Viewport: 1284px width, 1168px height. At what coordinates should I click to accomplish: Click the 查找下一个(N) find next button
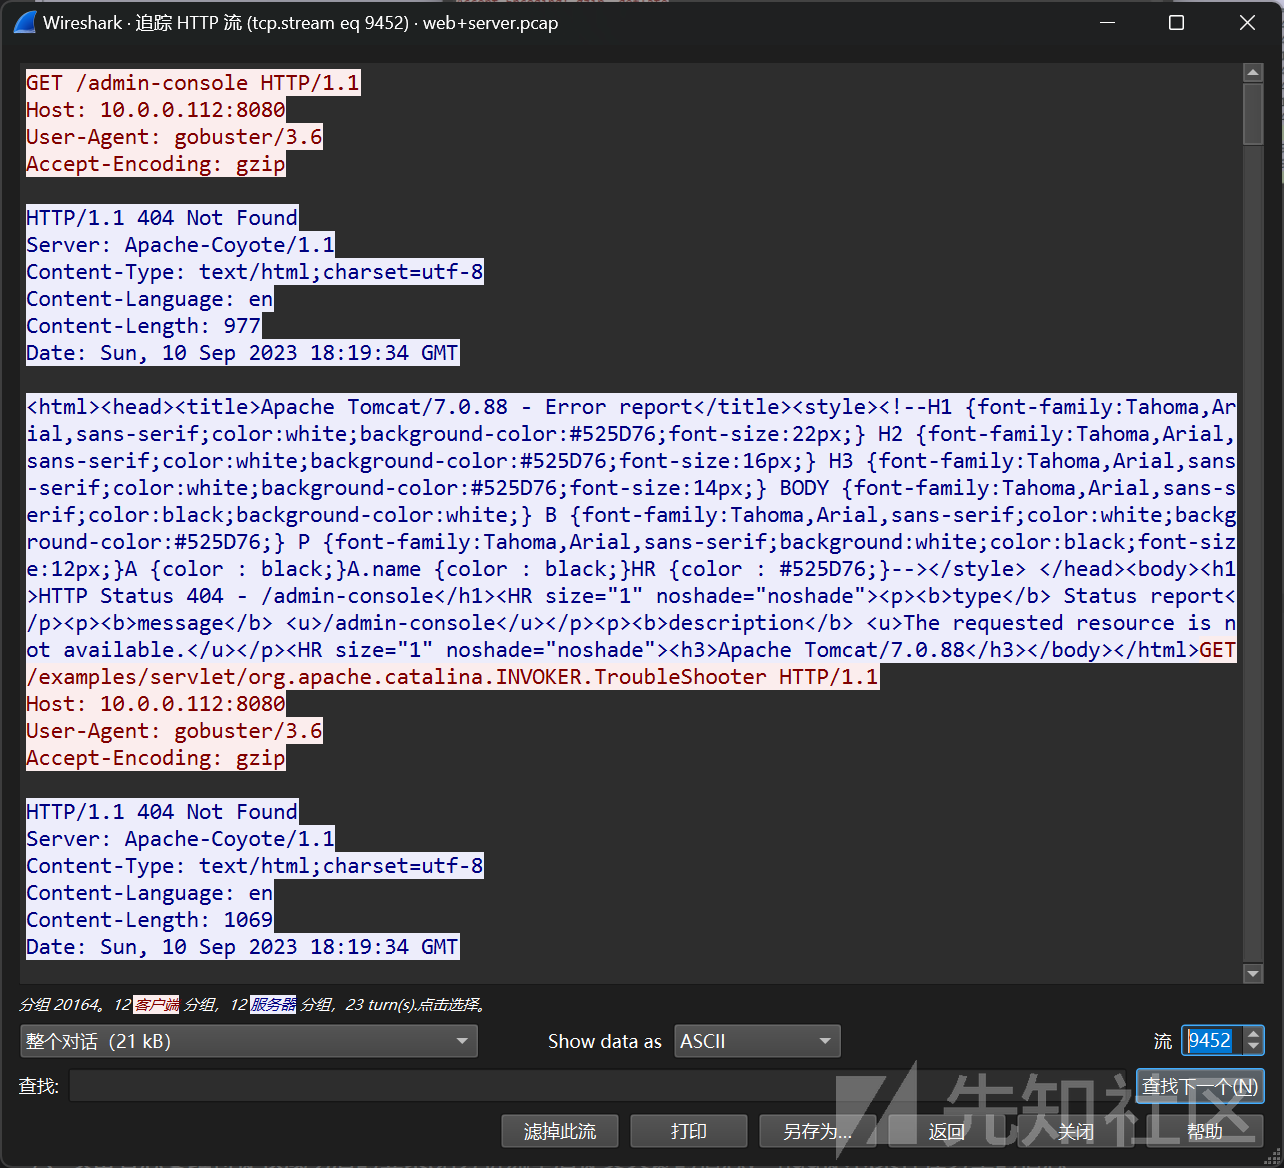tap(1200, 1086)
